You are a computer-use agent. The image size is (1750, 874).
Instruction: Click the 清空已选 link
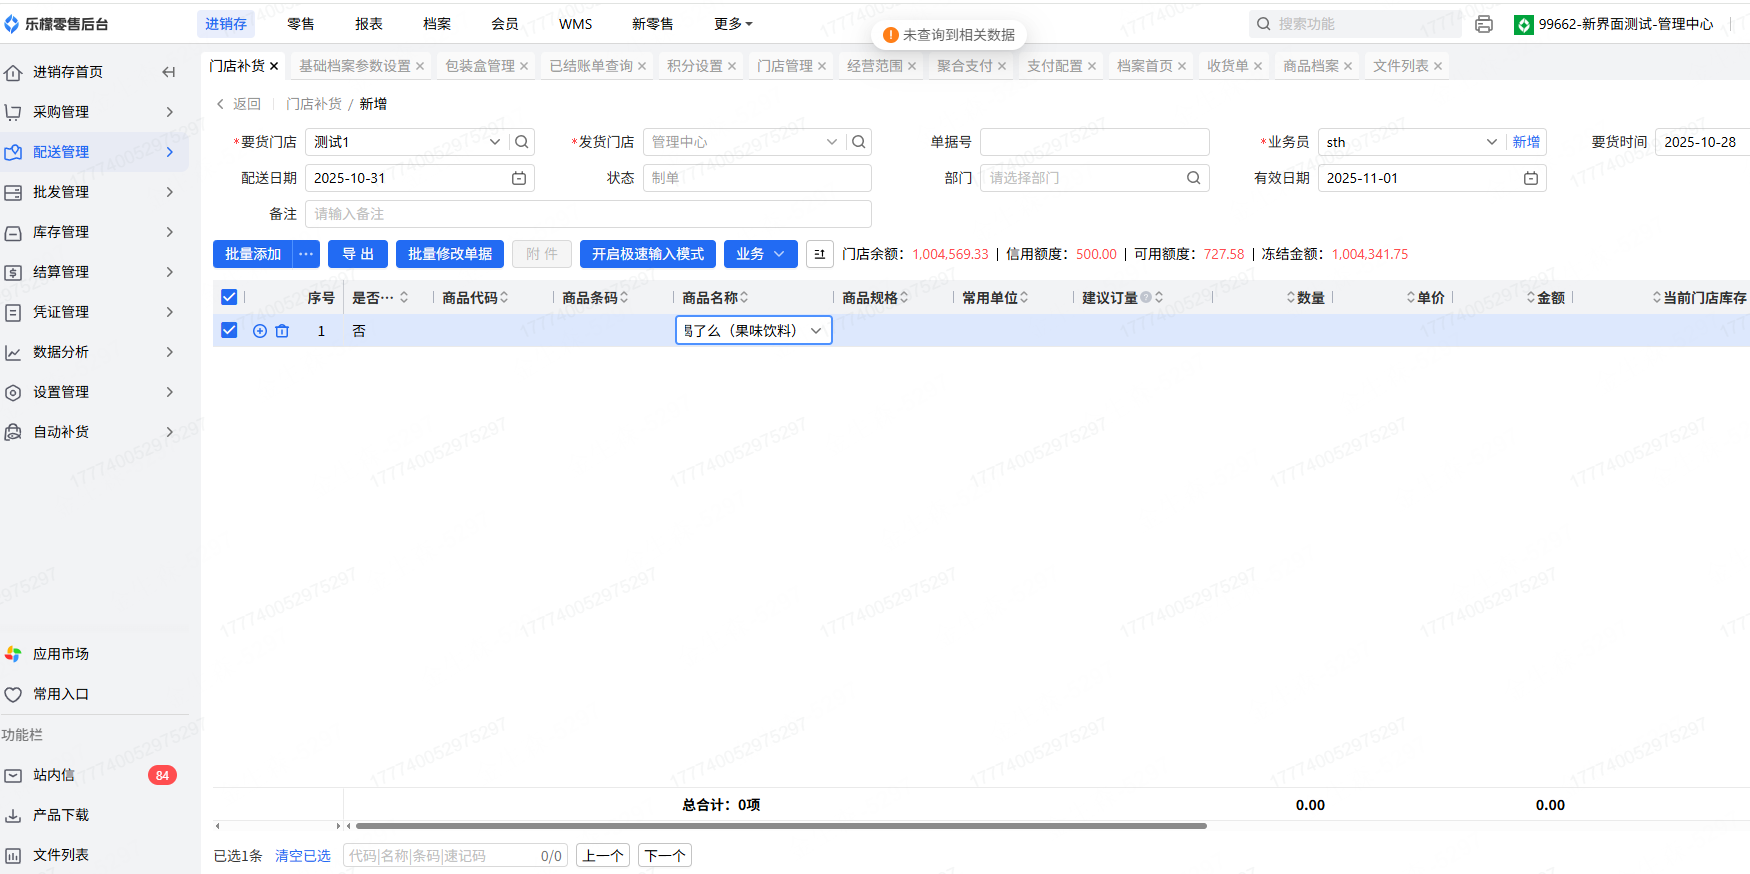[x=303, y=856]
